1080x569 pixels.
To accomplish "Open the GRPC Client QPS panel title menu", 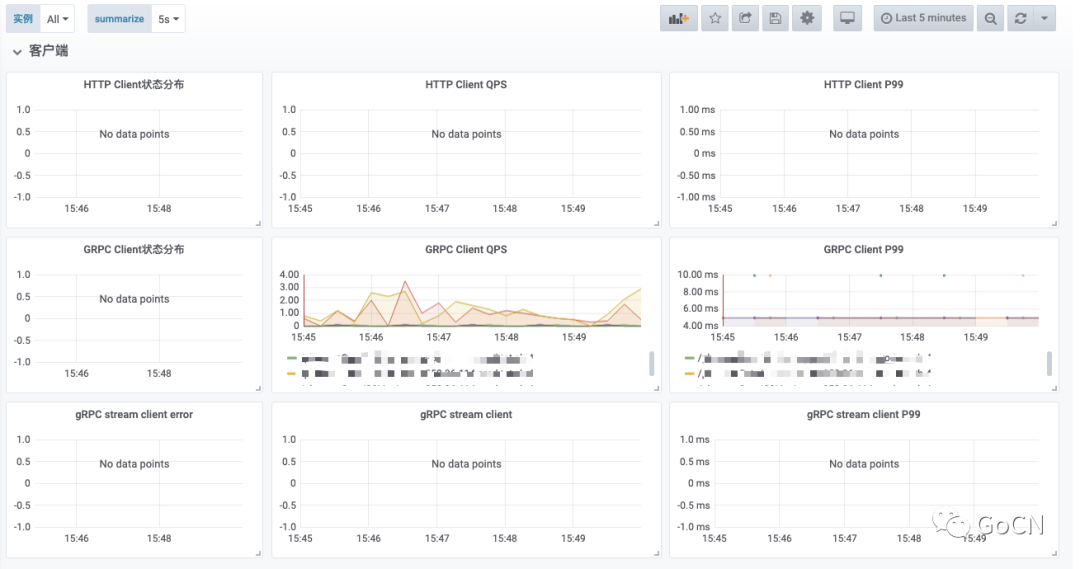I will pos(466,249).
